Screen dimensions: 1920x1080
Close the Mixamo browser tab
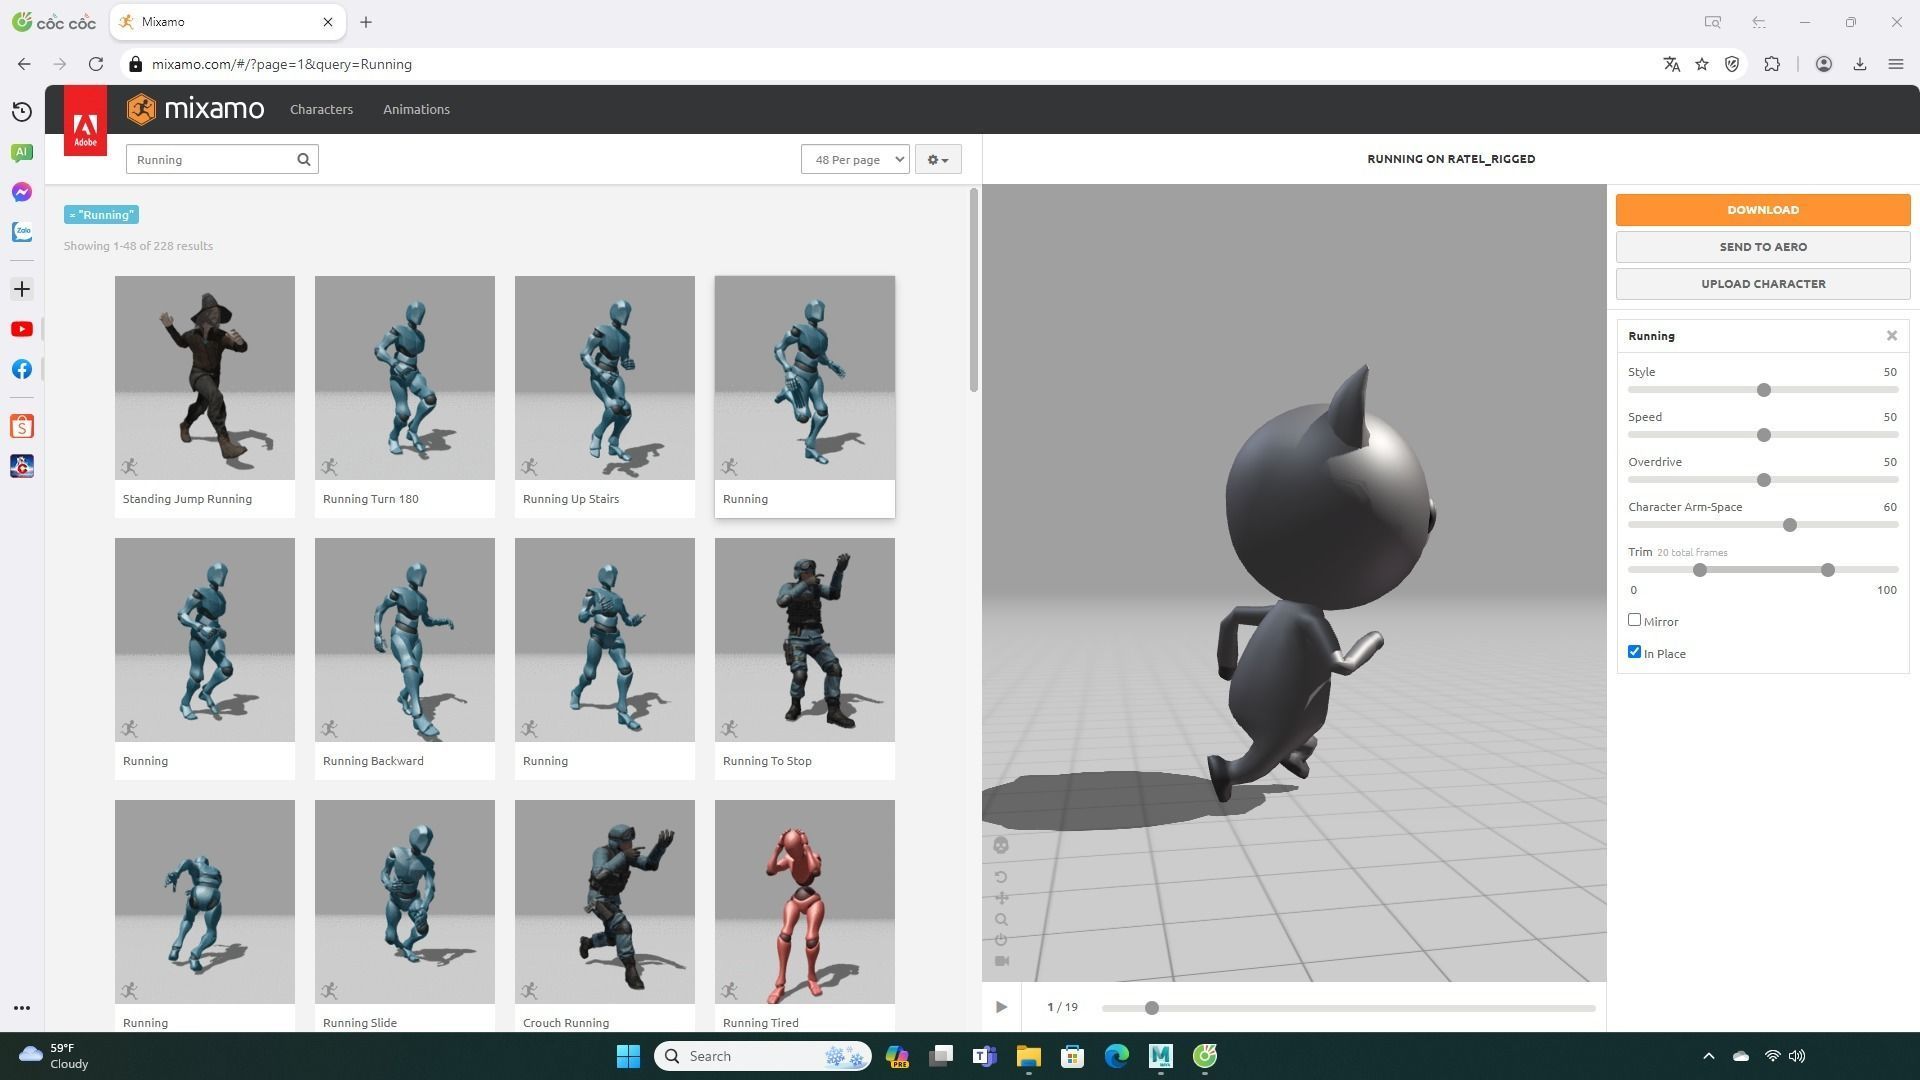[x=328, y=22]
